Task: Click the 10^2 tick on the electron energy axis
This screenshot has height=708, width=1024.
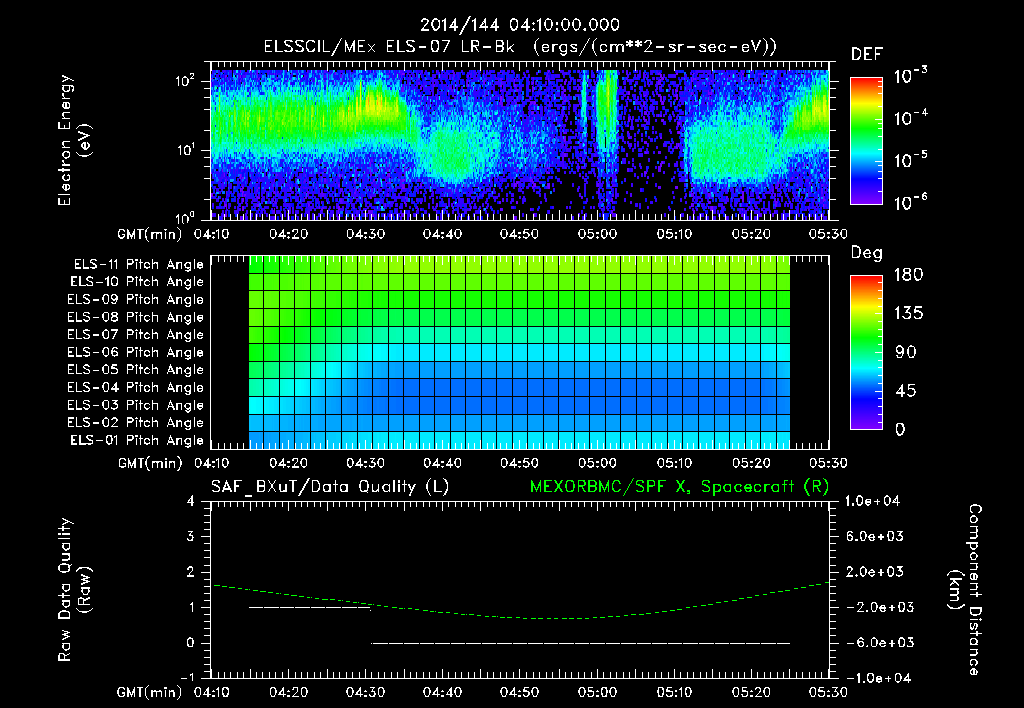Action: click(x=185, y=81)
